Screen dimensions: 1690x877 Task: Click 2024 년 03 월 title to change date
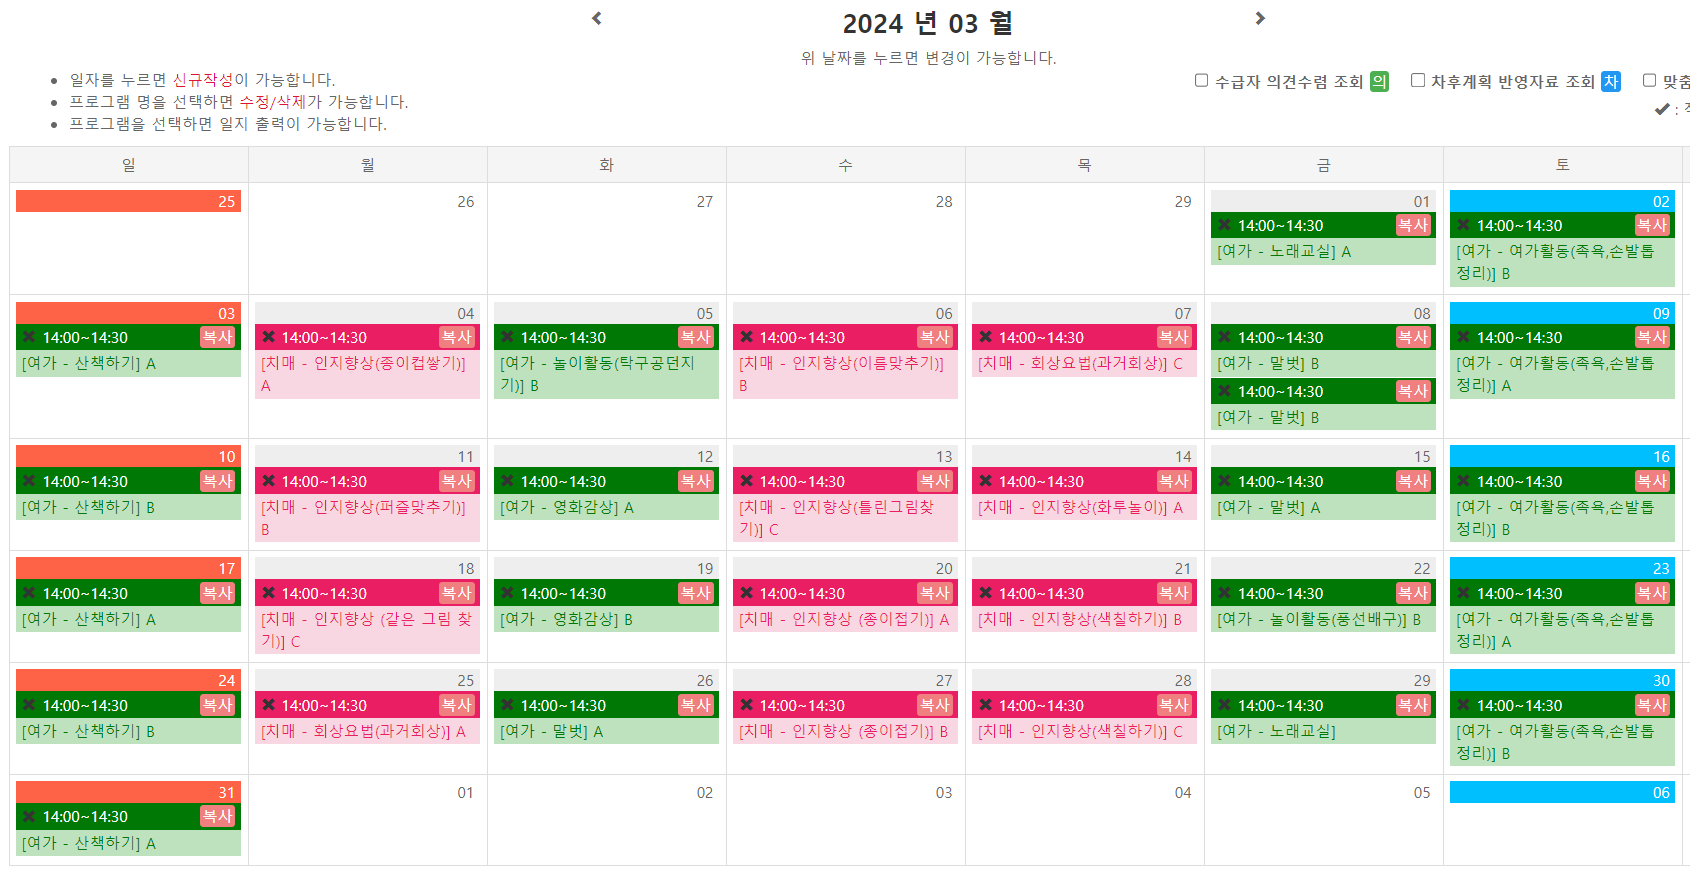point(927,23)
